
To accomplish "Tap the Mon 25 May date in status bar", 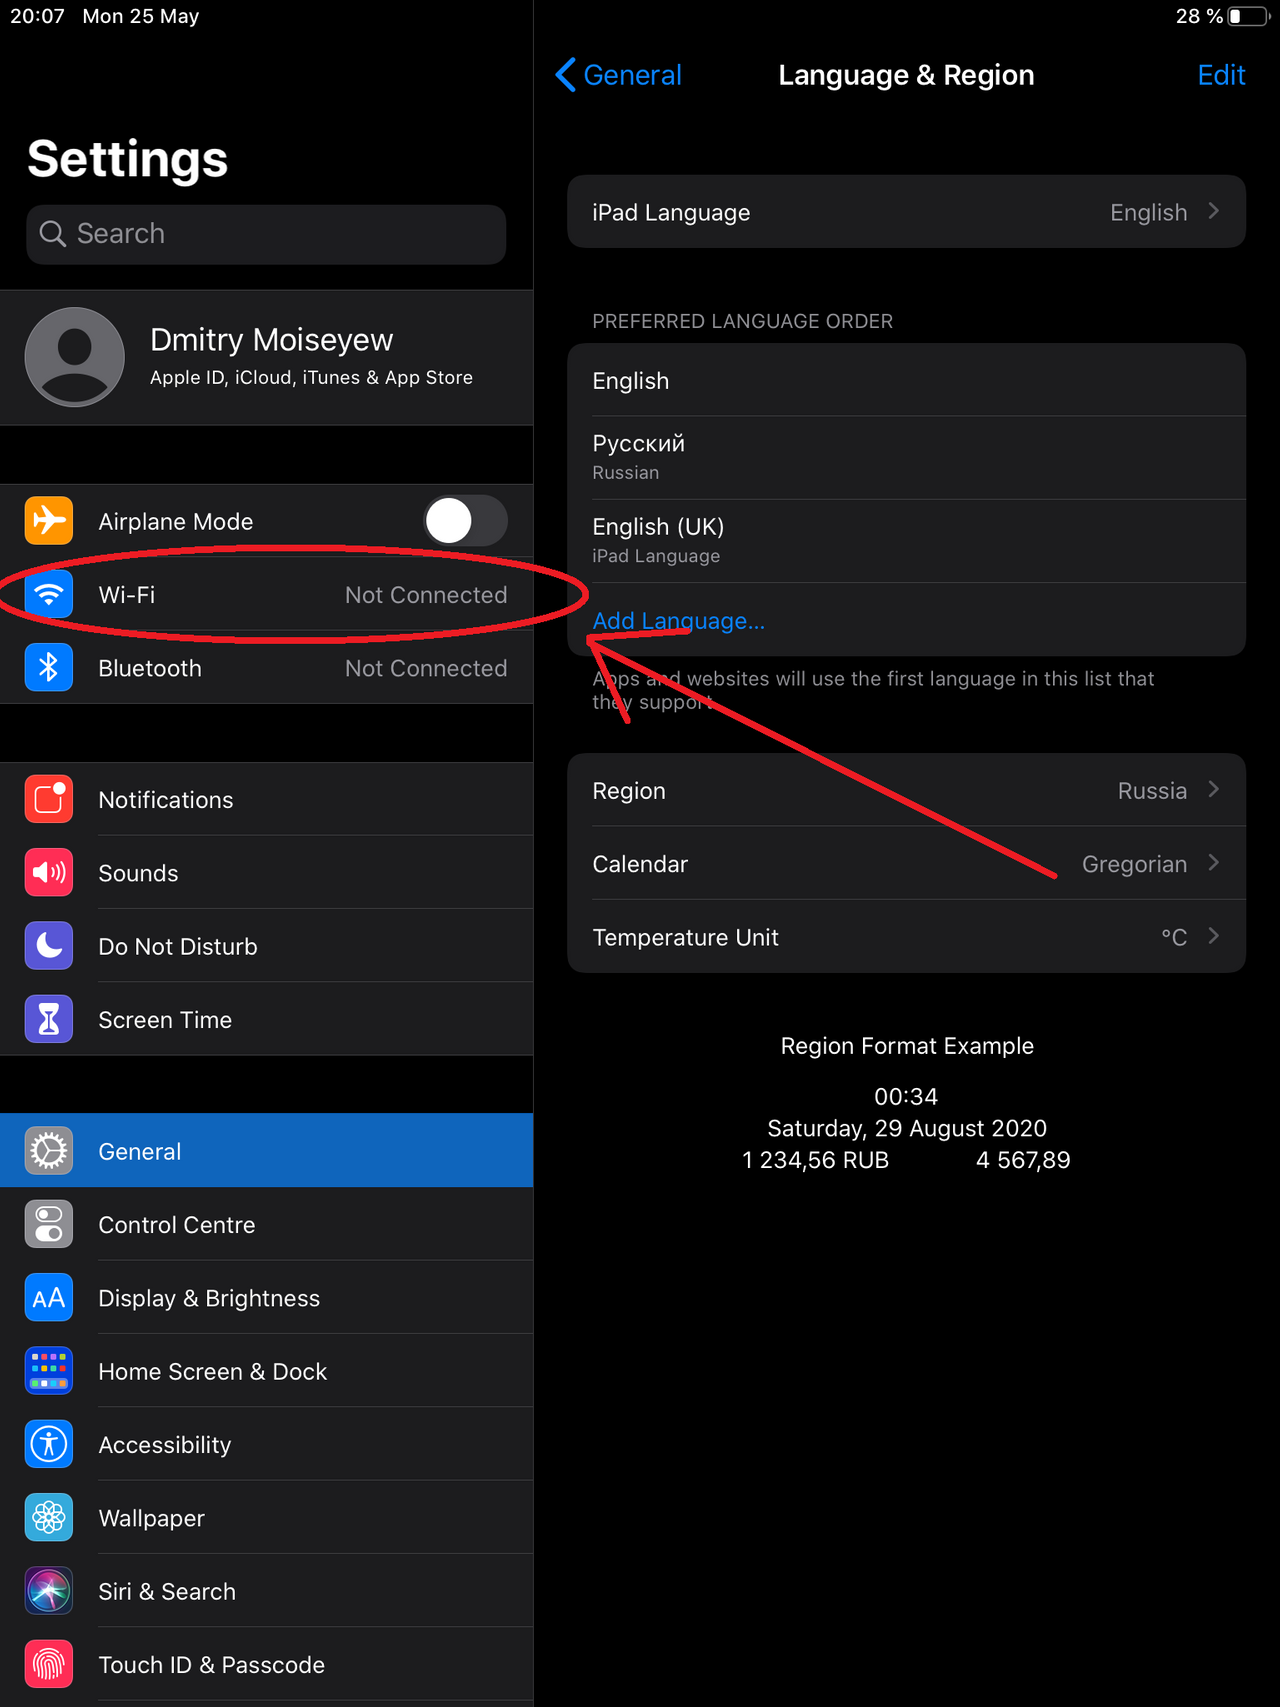I will pyautogui.click(x=141, y=16).
